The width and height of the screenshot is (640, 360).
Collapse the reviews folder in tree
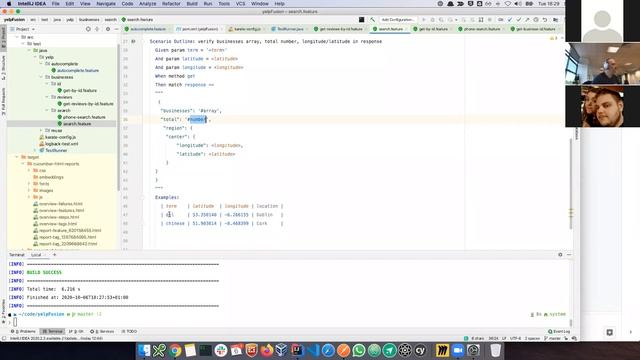tap(47, 97)
